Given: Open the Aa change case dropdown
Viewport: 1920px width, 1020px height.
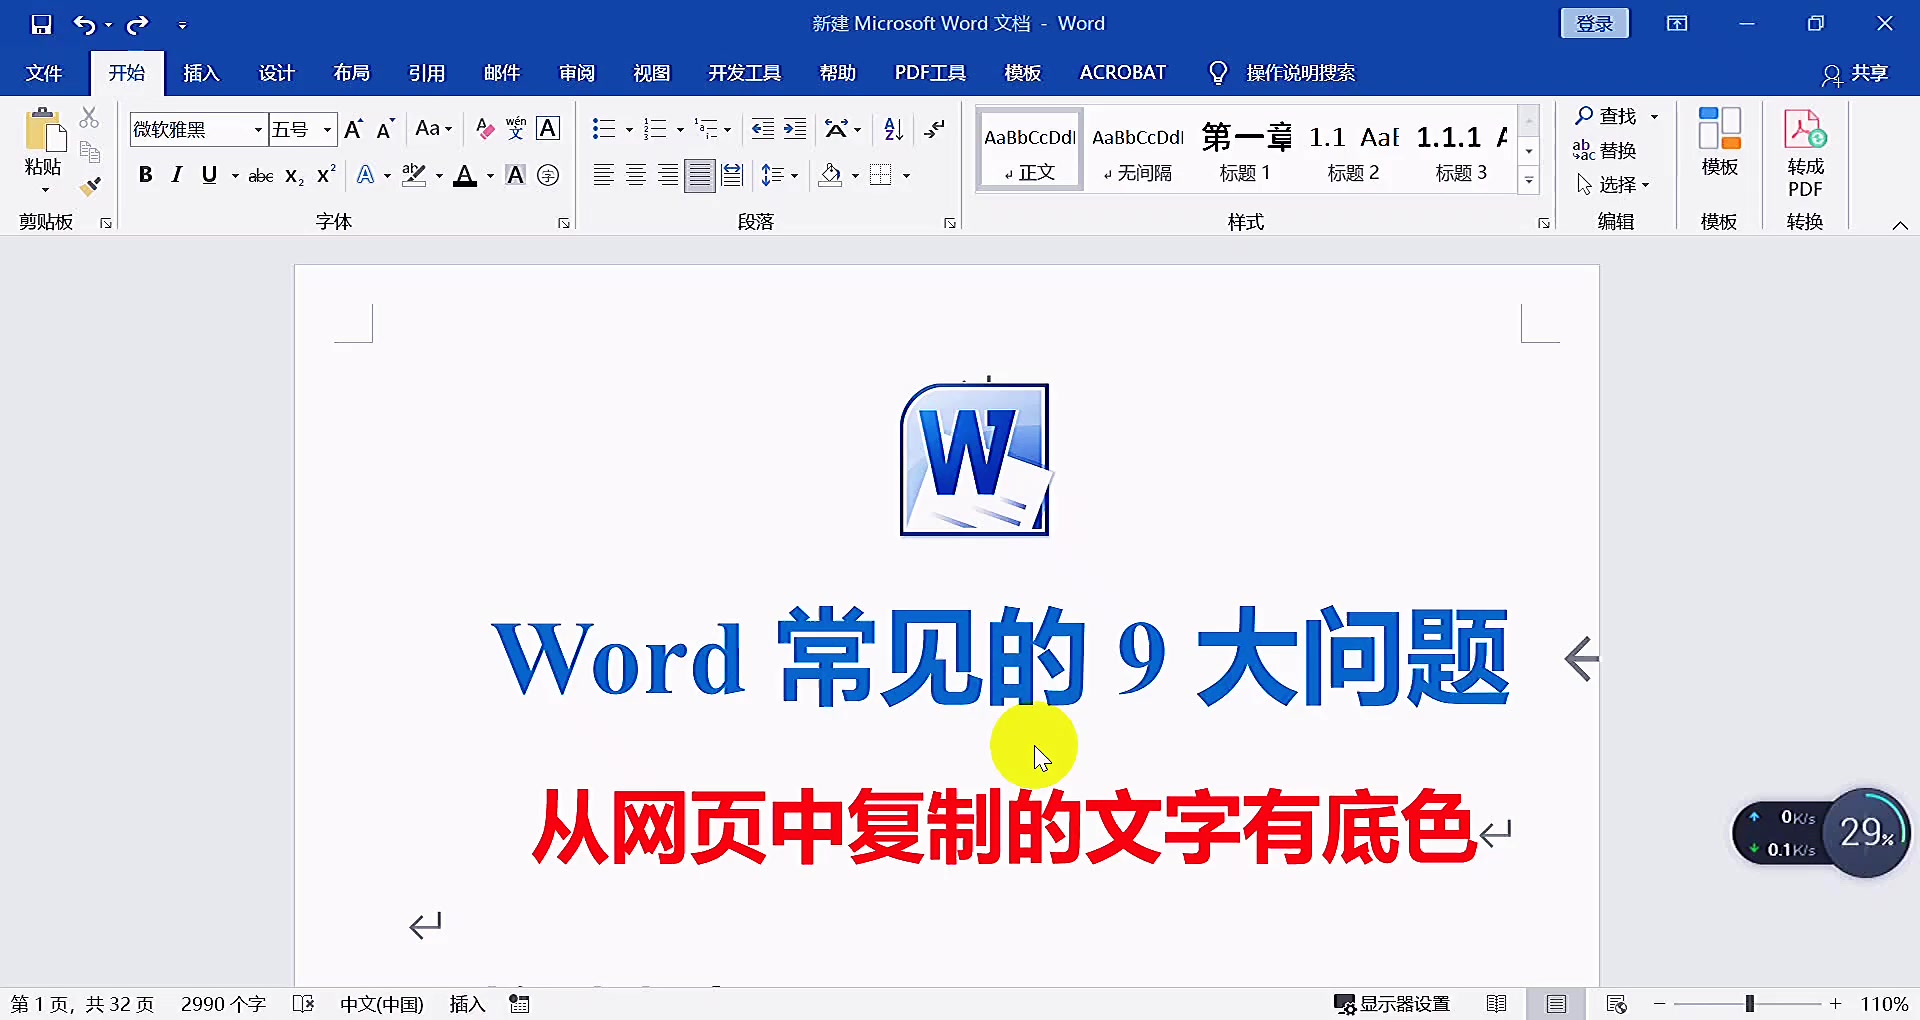Looking at the screenshot, I should [x=434, y=129].
